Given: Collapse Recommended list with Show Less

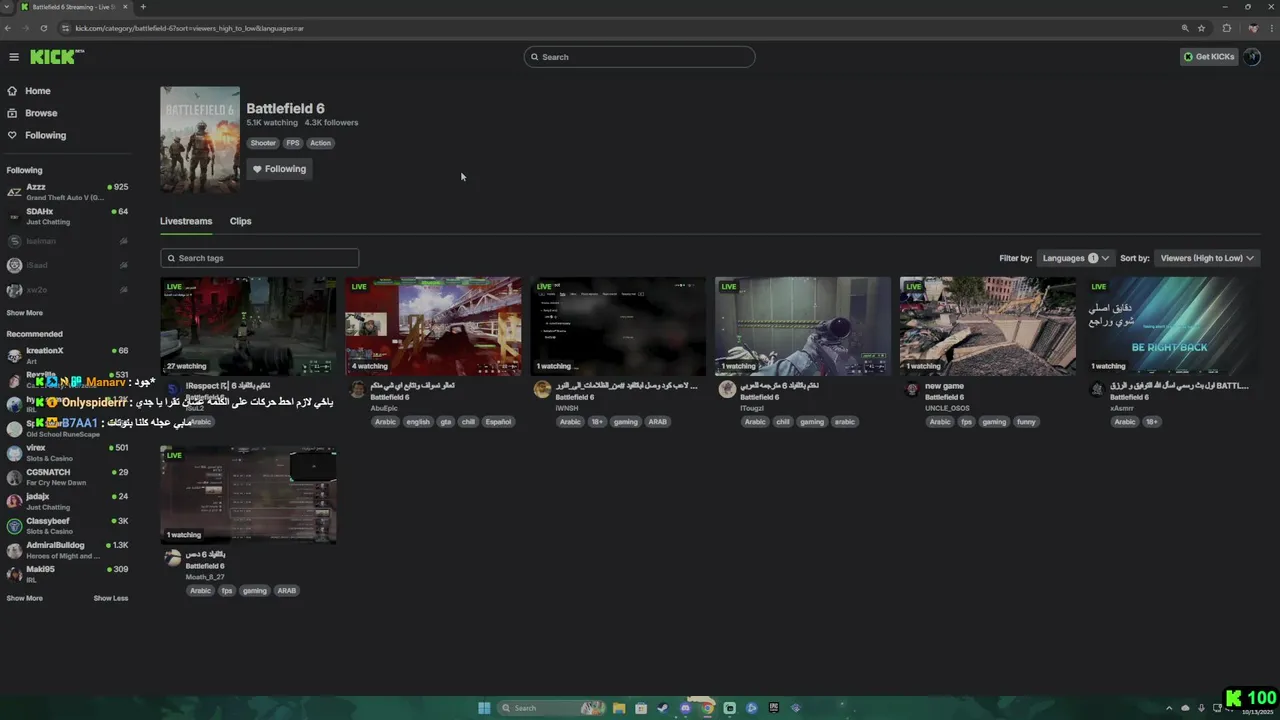Looking at the screenshot, I should pyautogui.click(x=111, y=598).
